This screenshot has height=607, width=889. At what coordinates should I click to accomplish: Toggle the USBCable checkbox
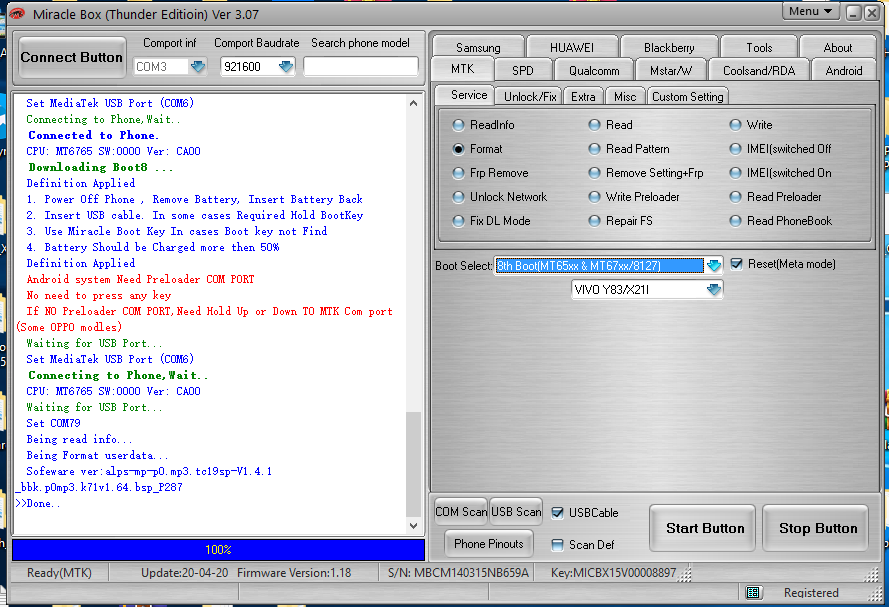[557, 513]
